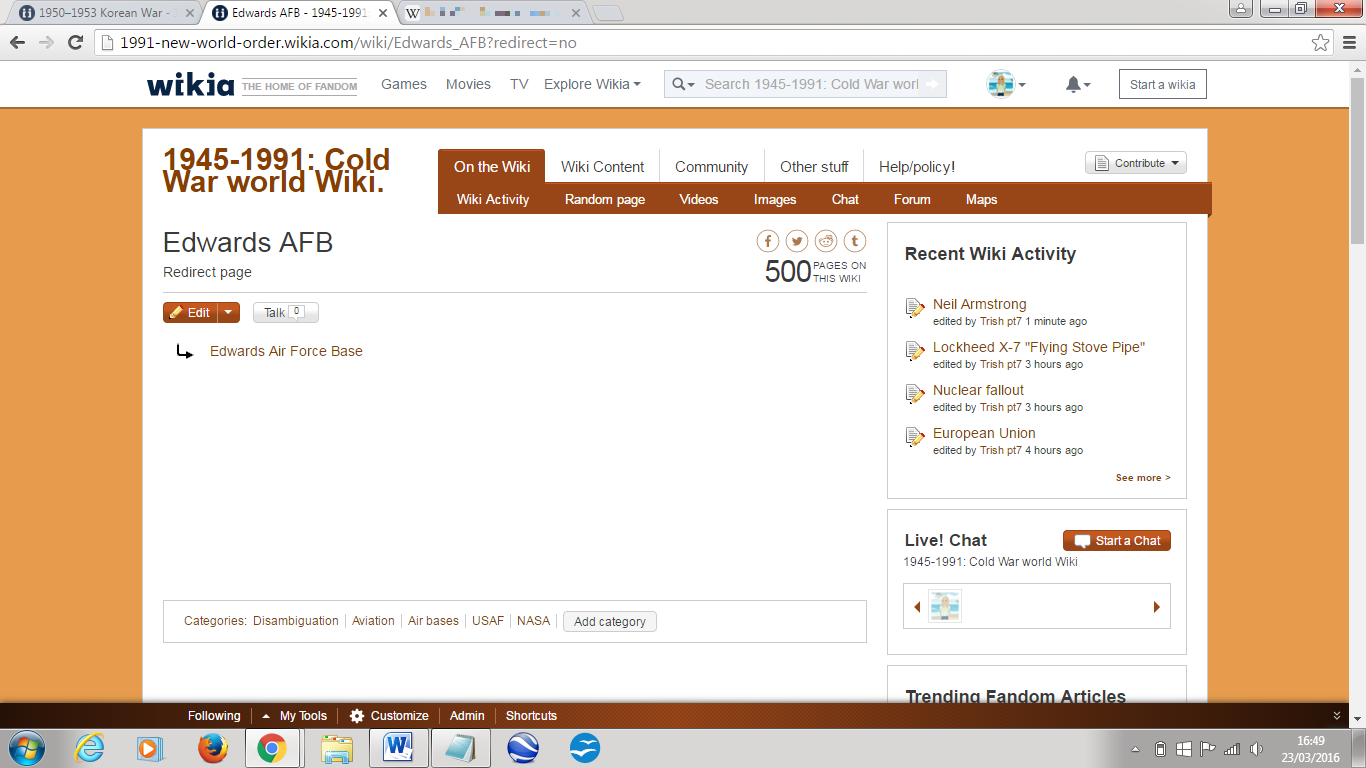Viewport: 1366px width, 768px height.
Task: Open the Wiki Content tab
Action: (x=603, y=167)
